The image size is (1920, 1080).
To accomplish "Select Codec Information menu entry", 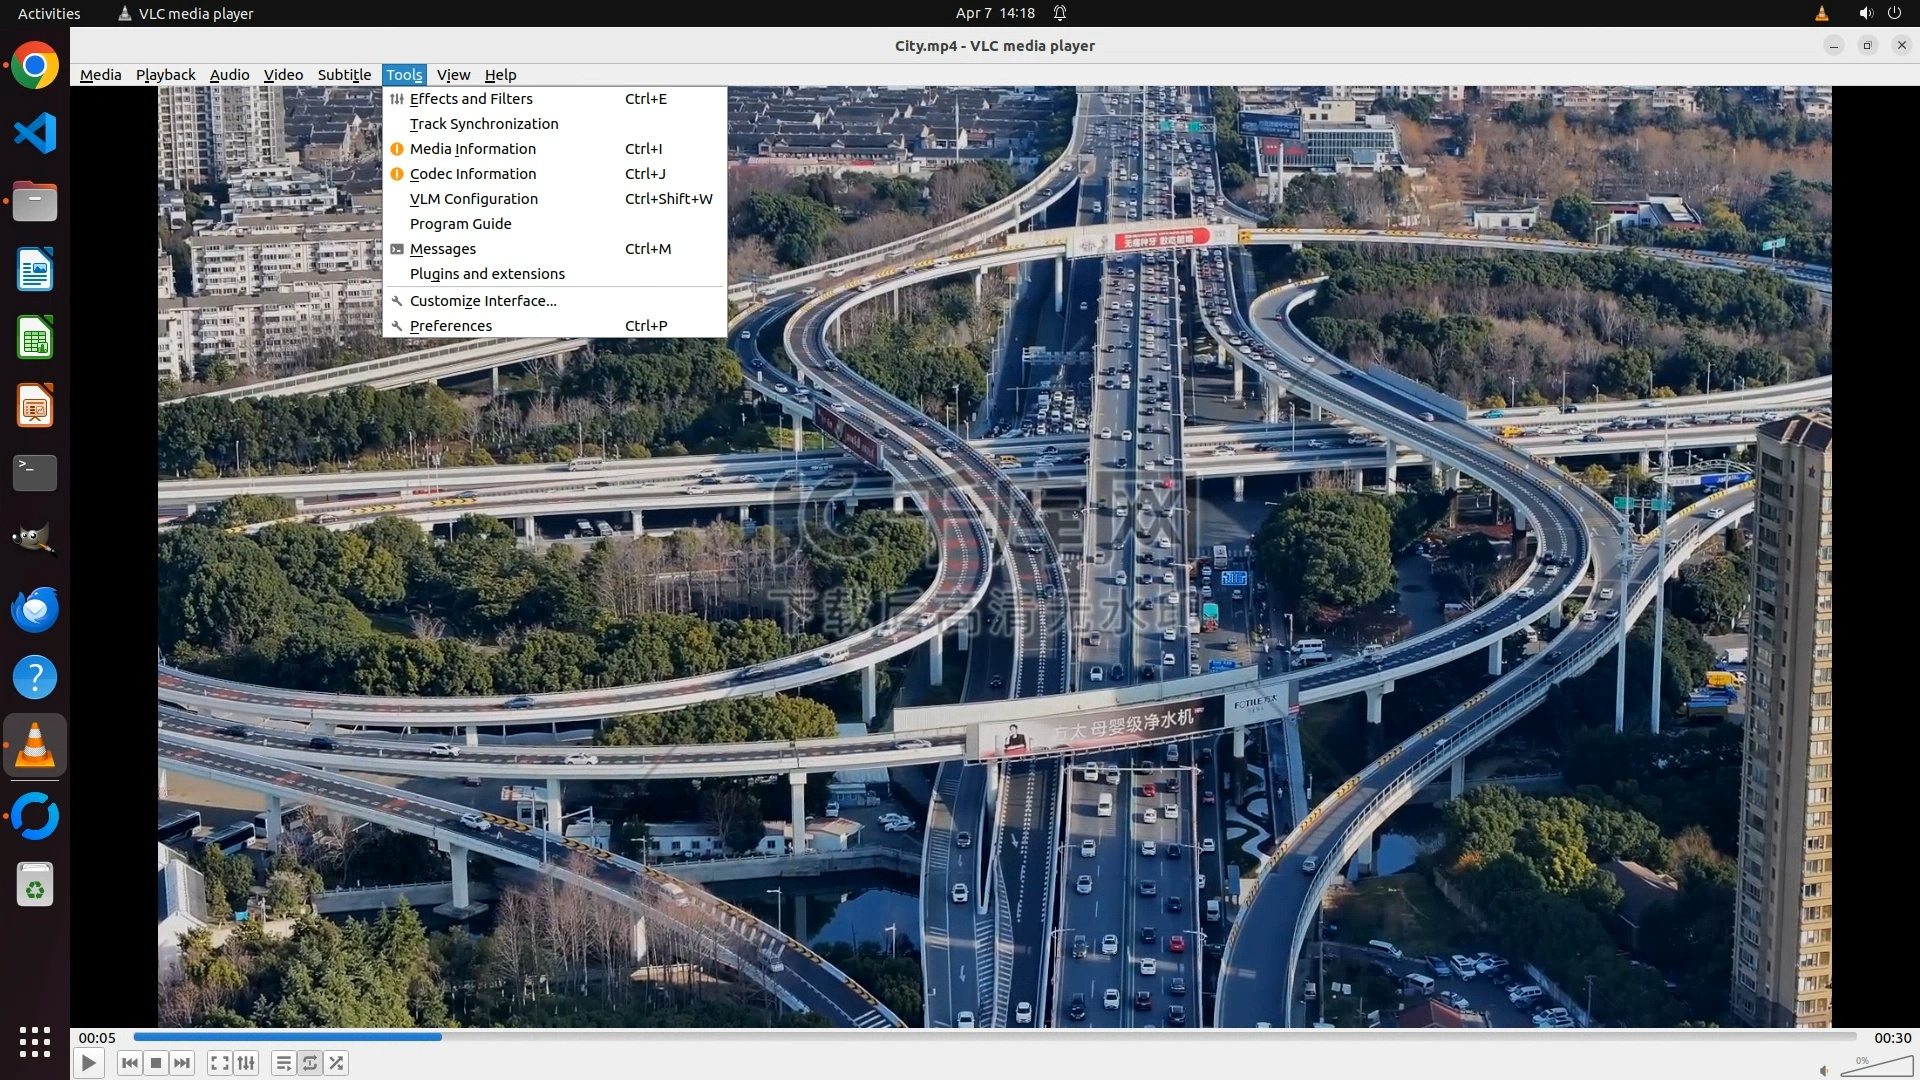I will click(473, 174).
